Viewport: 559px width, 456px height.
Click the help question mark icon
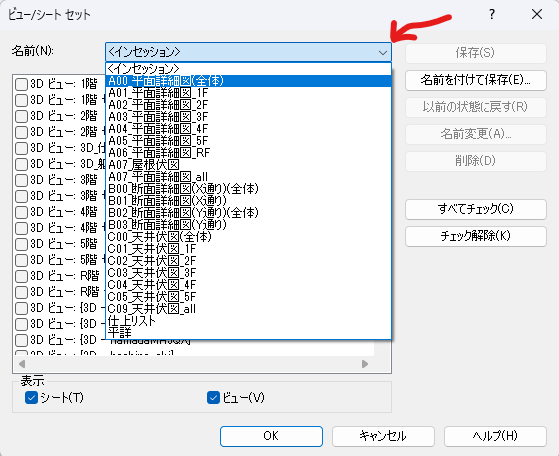point(492,14)
